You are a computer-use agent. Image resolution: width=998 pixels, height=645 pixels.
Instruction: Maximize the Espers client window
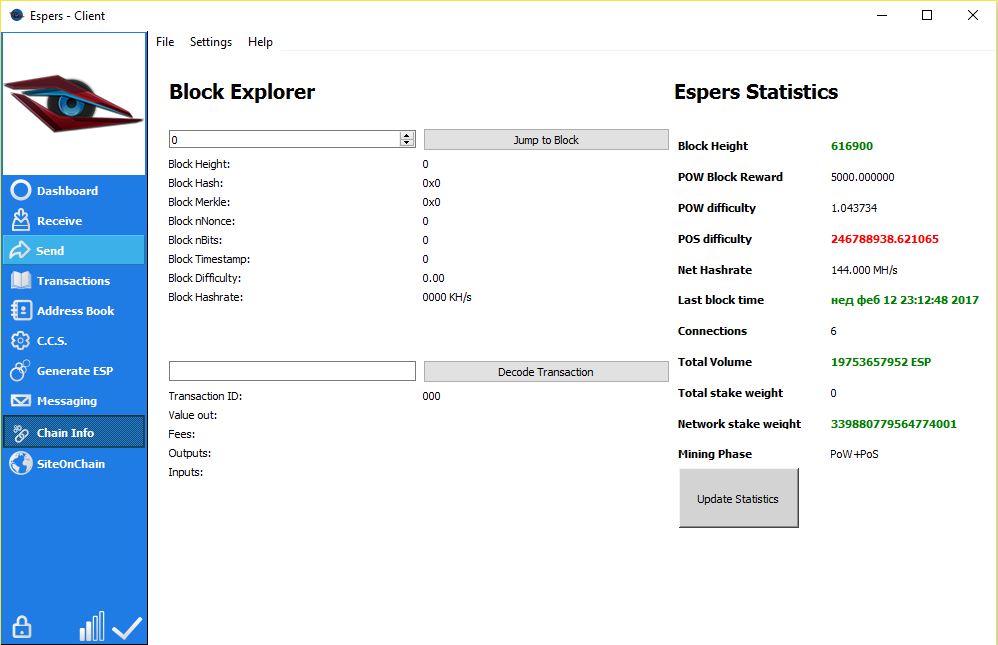point(927,15)
